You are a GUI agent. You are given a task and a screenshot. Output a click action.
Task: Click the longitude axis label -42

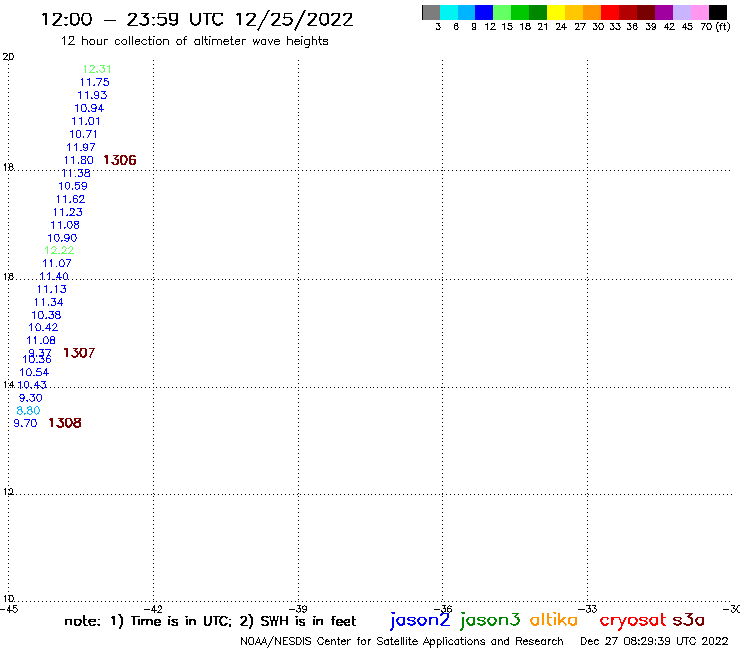154,609
